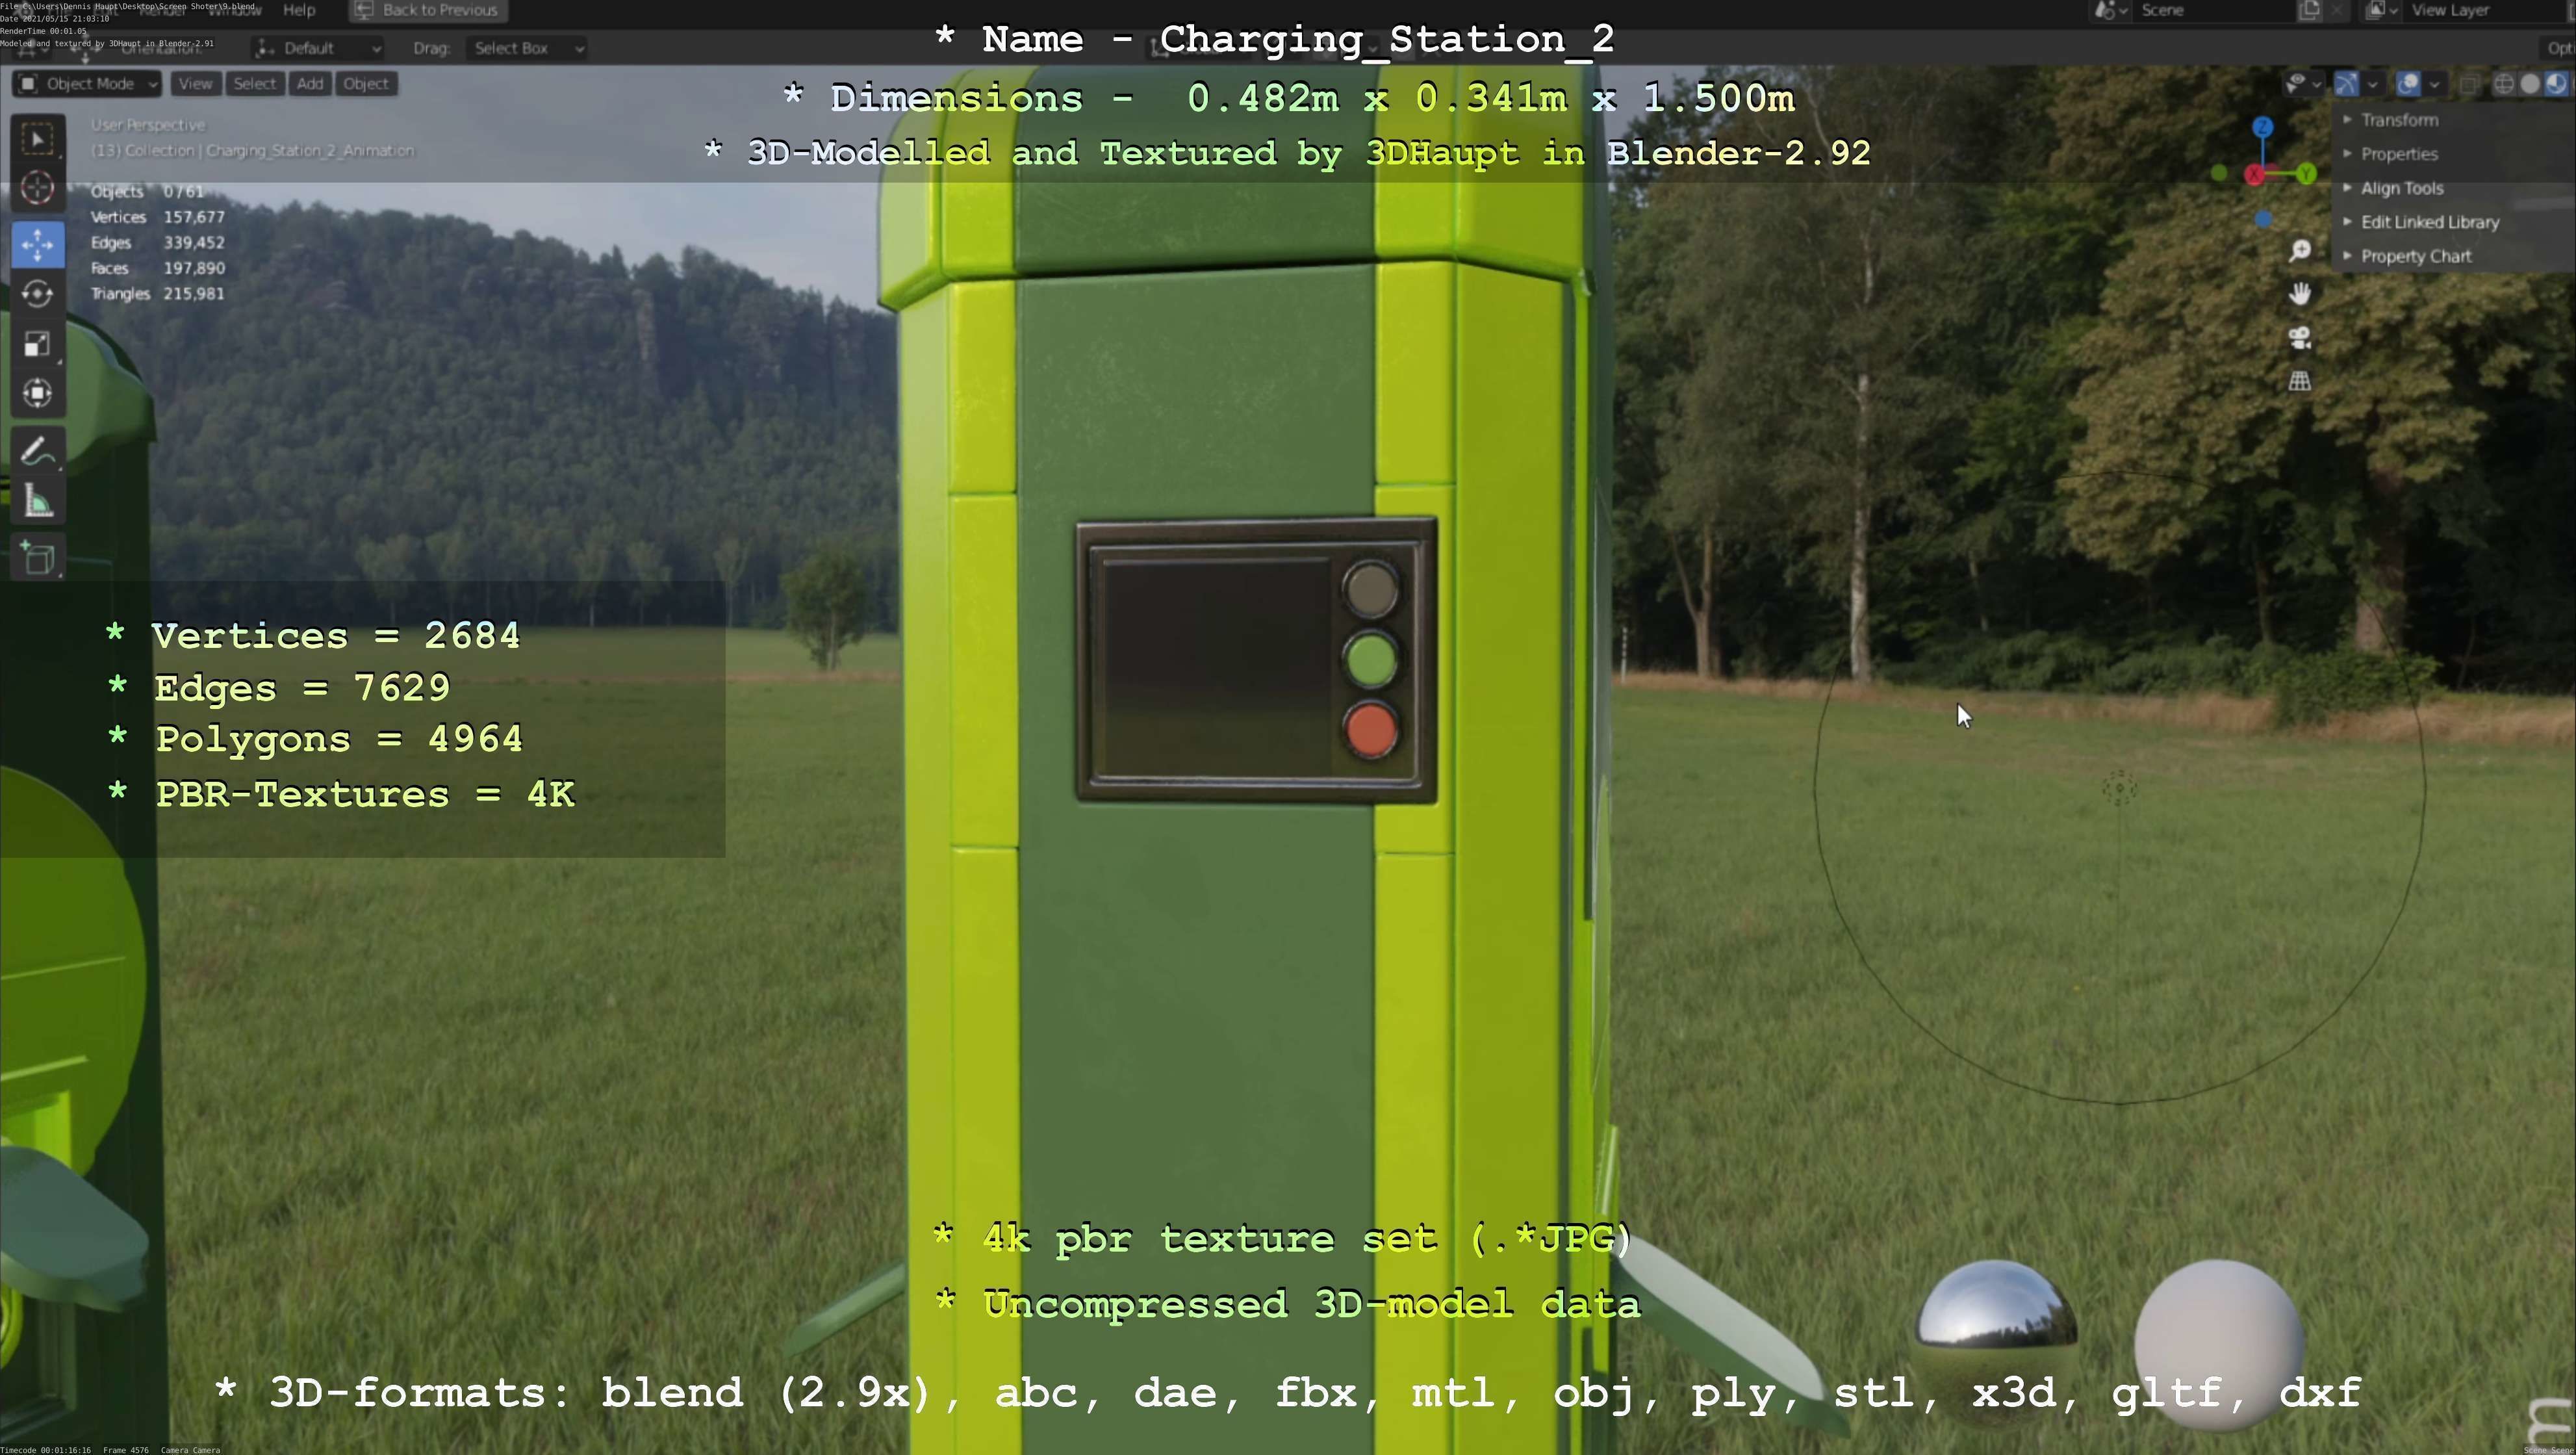Image resolution: width=2576 pixels, height=1455 pixels.
Task: Open the Help menu
Action: [x=299, y=10]
